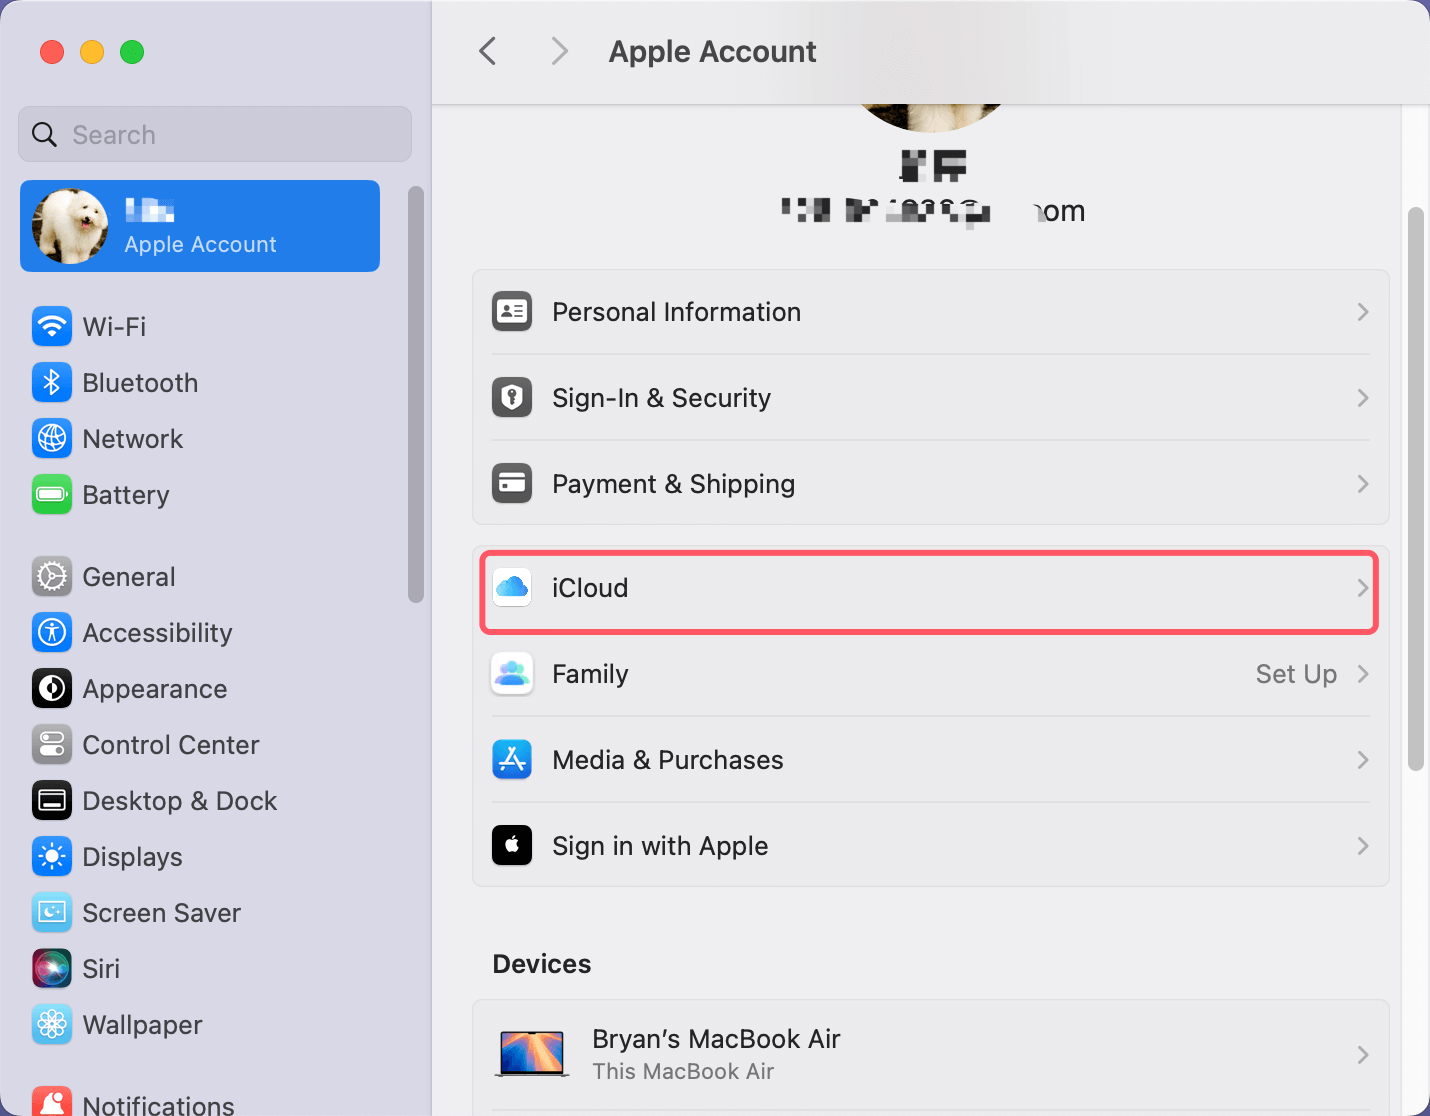Select the Appearance icon
The image size is (1430, 1116).
tap(52, 688)
